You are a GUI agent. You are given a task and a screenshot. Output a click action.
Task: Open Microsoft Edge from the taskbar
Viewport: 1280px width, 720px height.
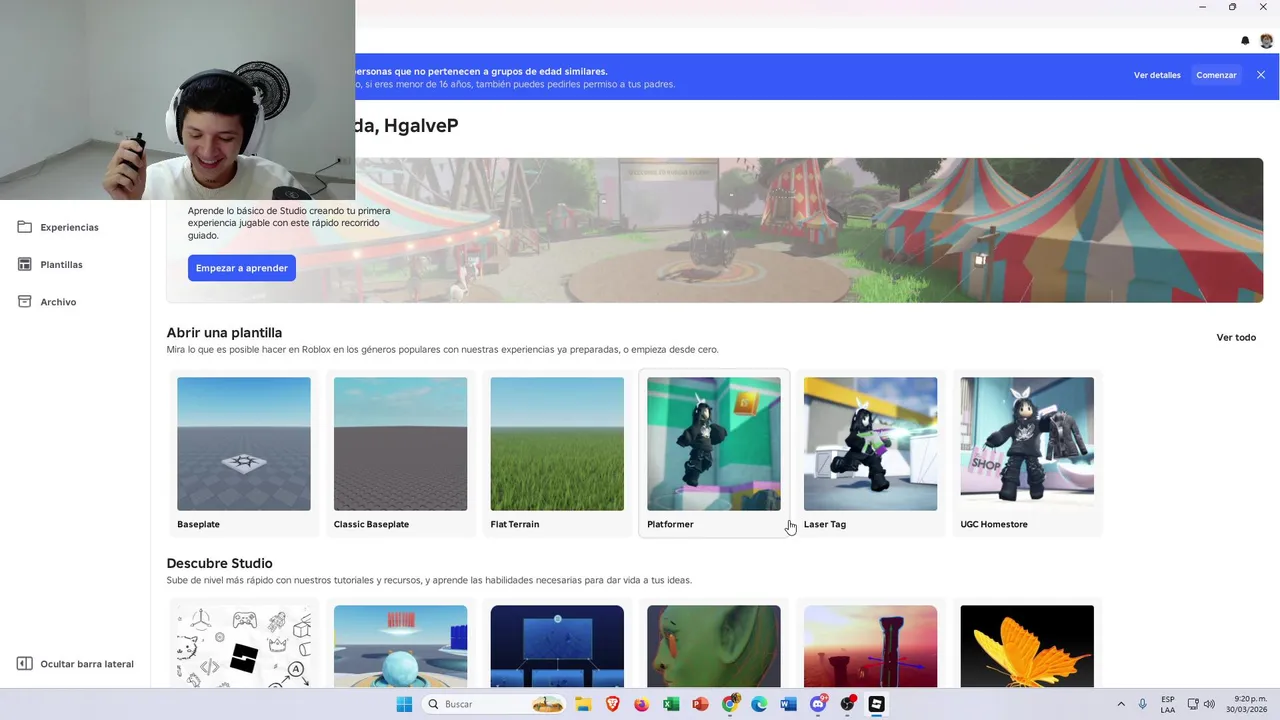(759, 704)
